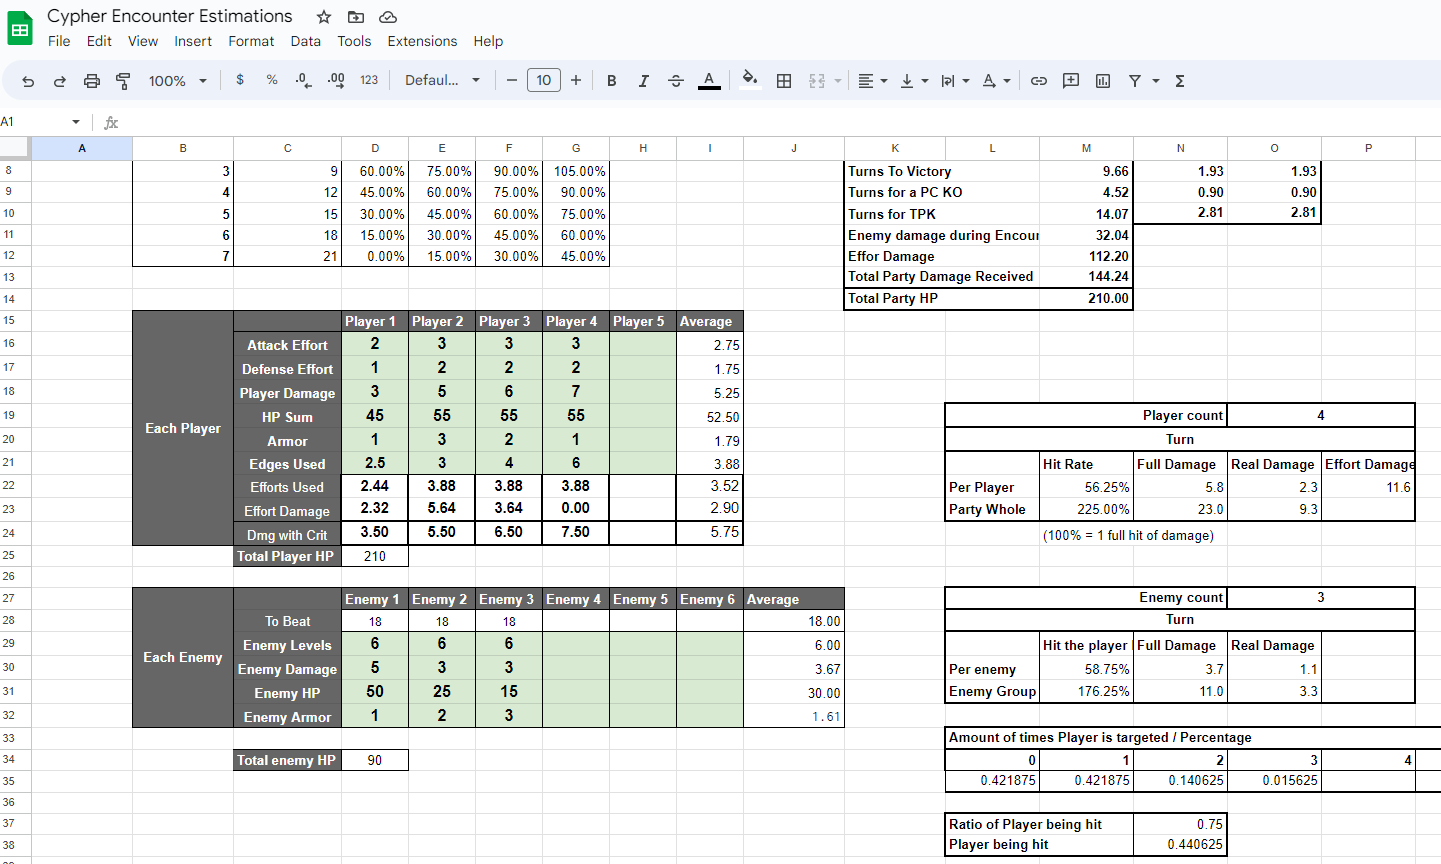Click the document title Cypher Encounter Estimations
1441x864 pixels.
[x=170, y=16]
